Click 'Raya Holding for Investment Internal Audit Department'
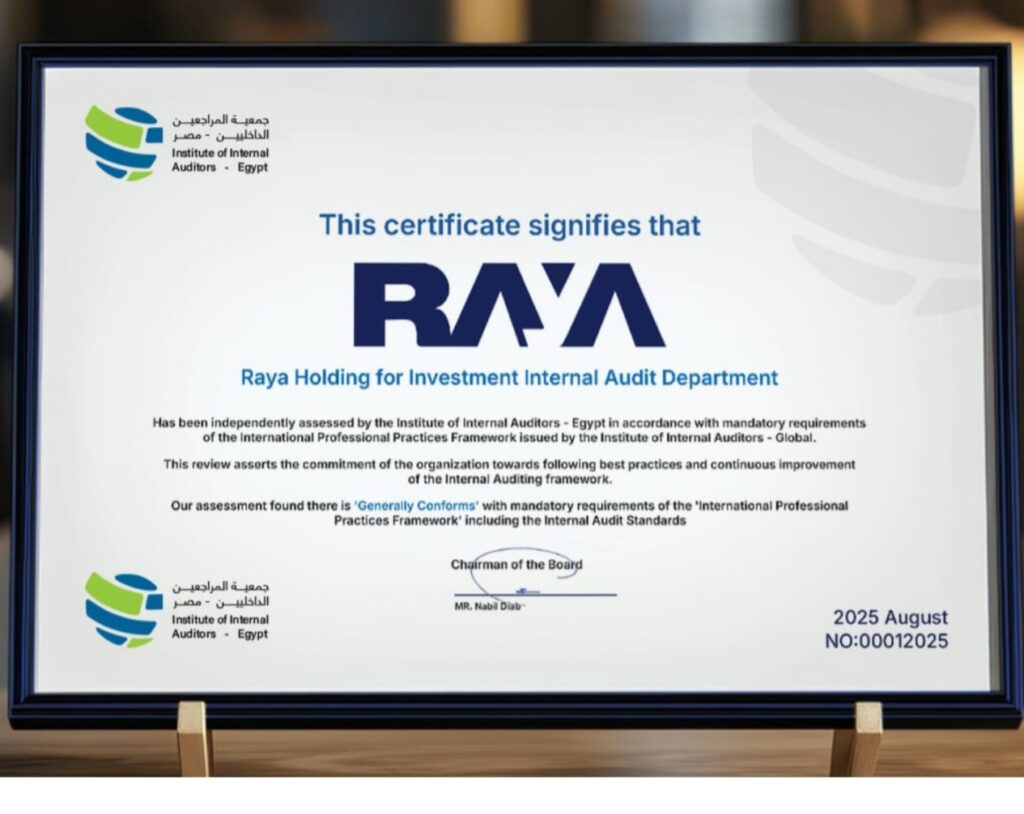Image resolution: width=1024 pixels, height=814 pixels. tap(509, 378)
